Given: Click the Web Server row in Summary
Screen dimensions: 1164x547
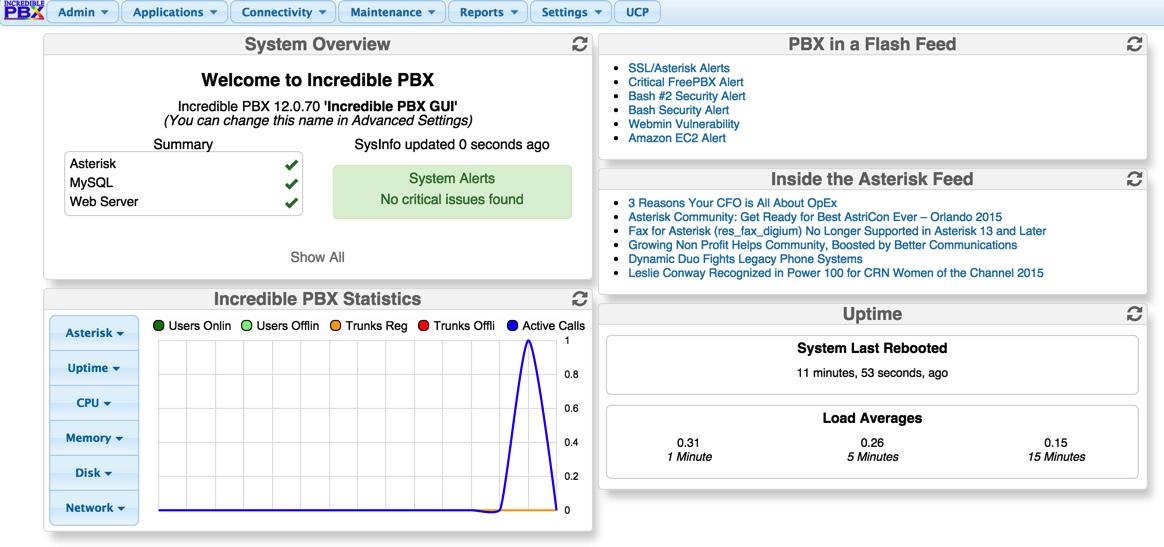Looking at the screenshot, I should tap(183, 202).
